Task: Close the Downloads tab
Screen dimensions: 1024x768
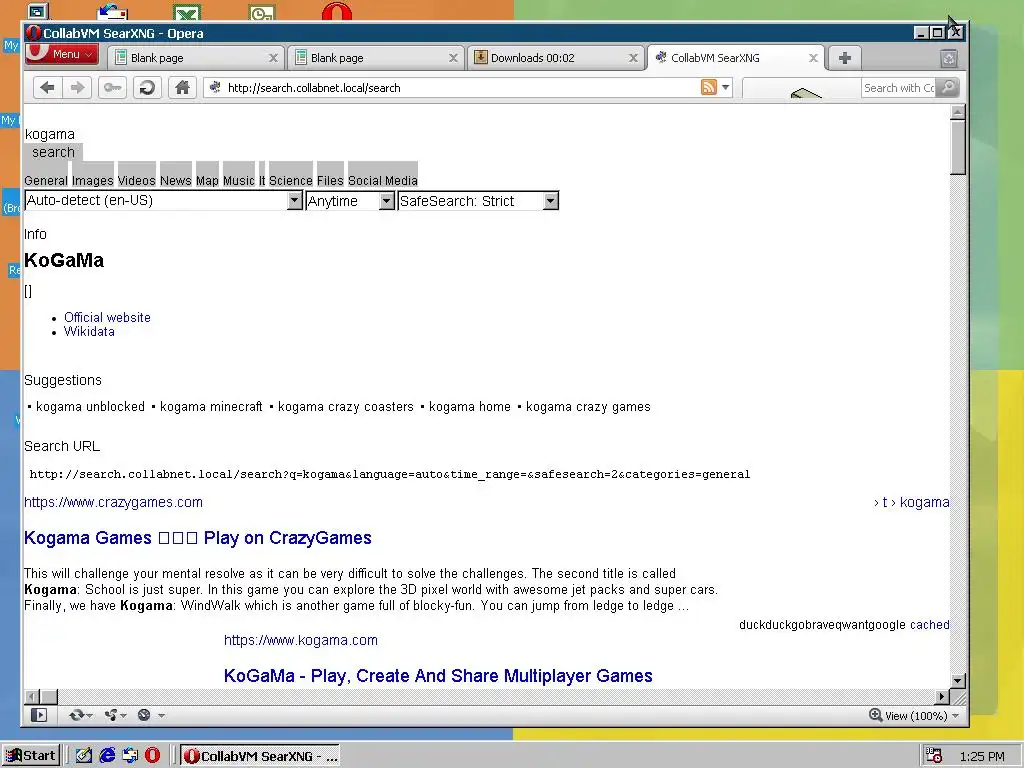Action: click(633, 58)
